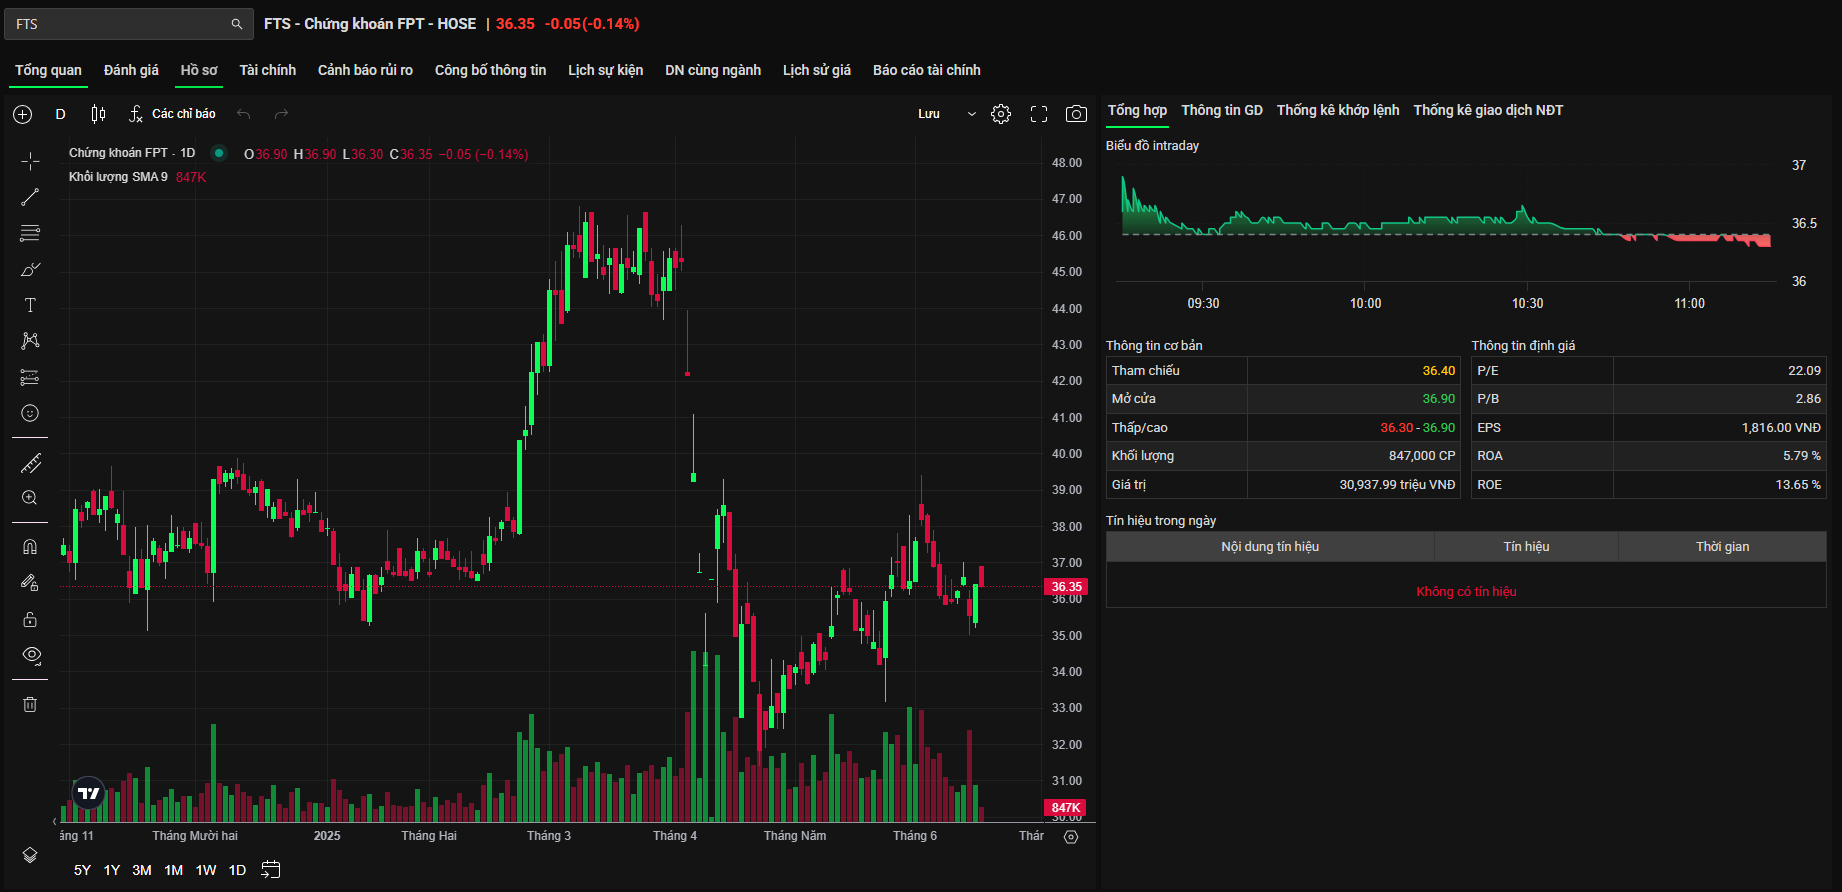The width and height of the screenshot is (1842, 892).
Task: Open the Tài chính tab
Action: (268, 70)
